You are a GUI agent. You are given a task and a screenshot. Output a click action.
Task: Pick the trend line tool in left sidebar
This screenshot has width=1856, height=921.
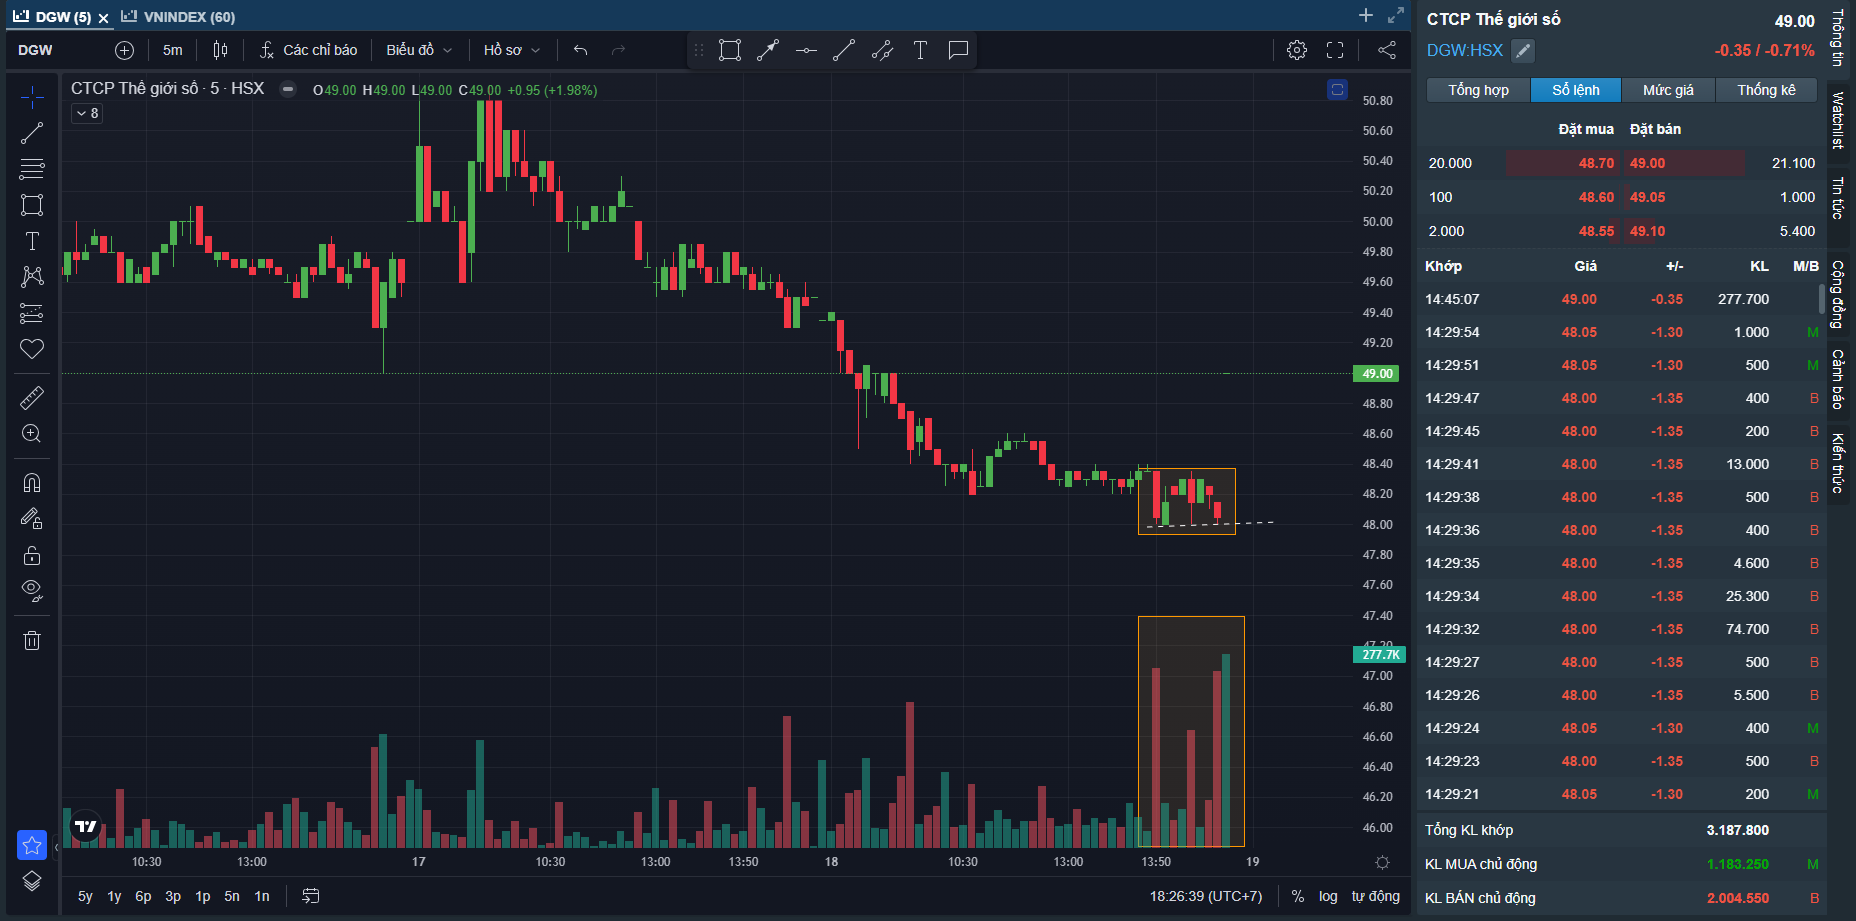(32, 133)
